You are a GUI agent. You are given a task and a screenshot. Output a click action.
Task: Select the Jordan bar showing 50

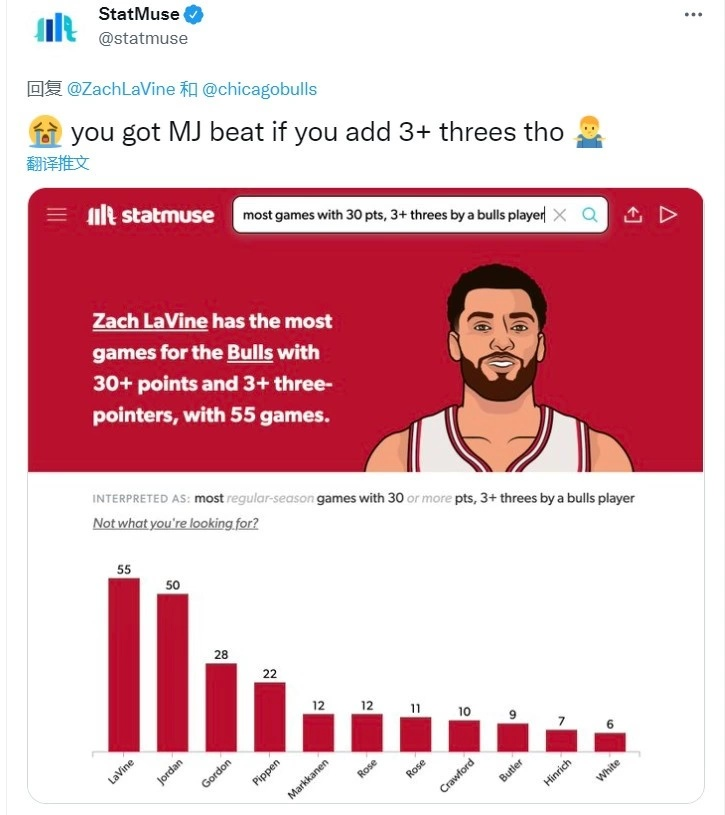(x=173, y=673)
